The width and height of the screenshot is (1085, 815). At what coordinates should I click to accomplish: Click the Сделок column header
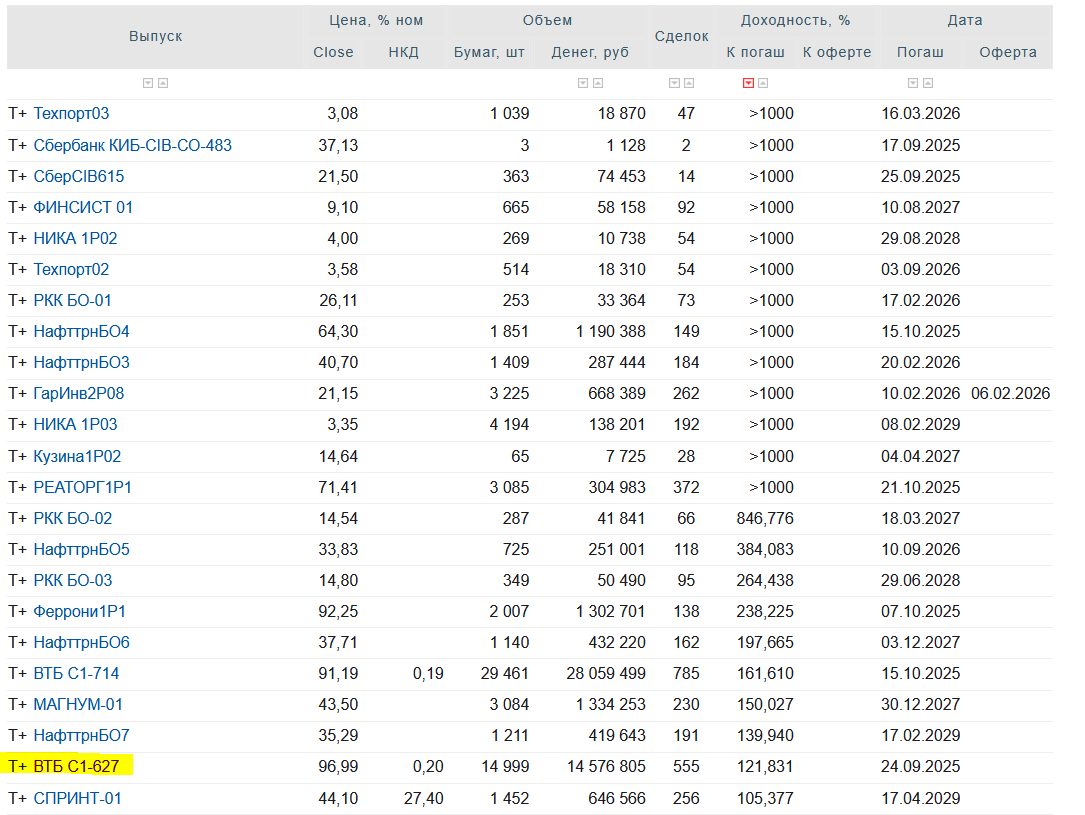[682, 37]
